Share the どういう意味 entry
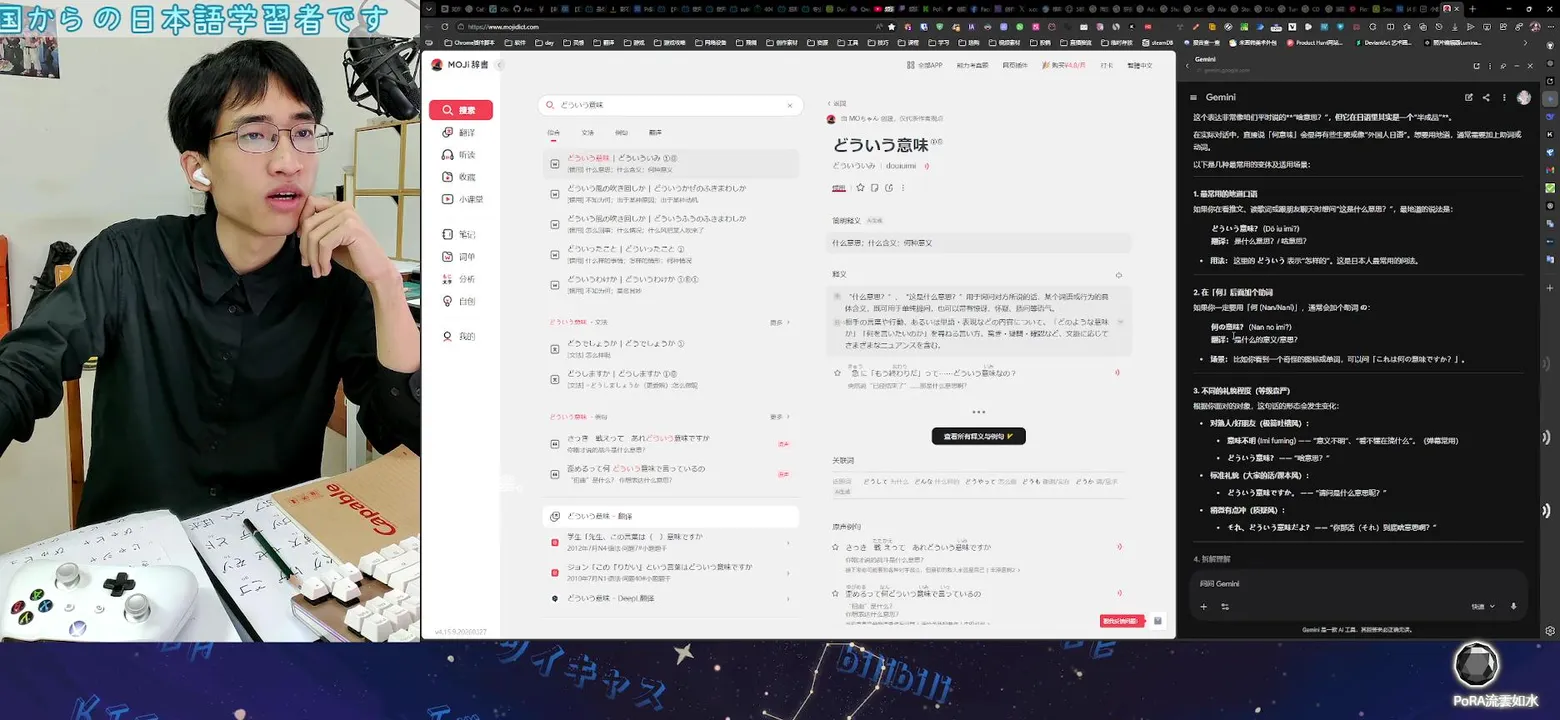The width and height of the screenshot is (1560, 720). 888,187
